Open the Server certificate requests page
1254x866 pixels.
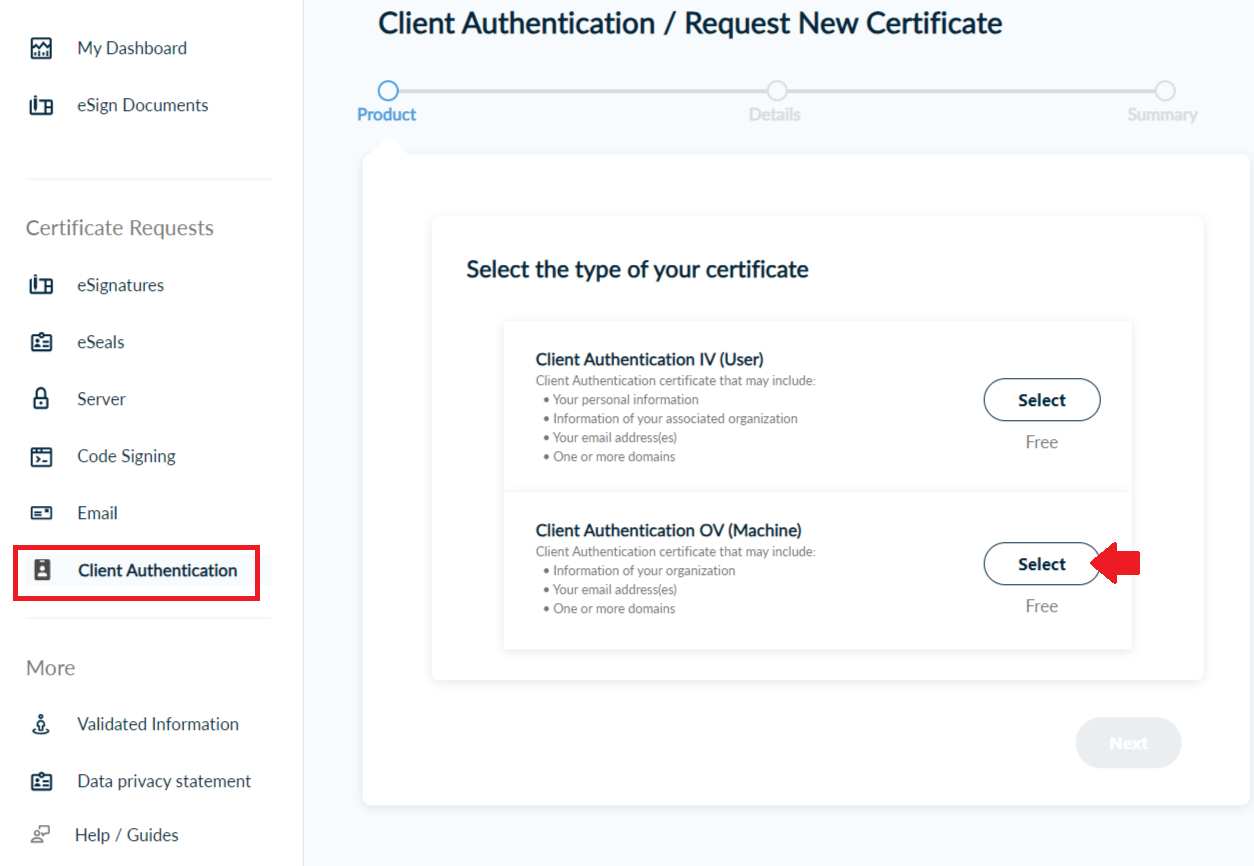click(x=101, y=399)
